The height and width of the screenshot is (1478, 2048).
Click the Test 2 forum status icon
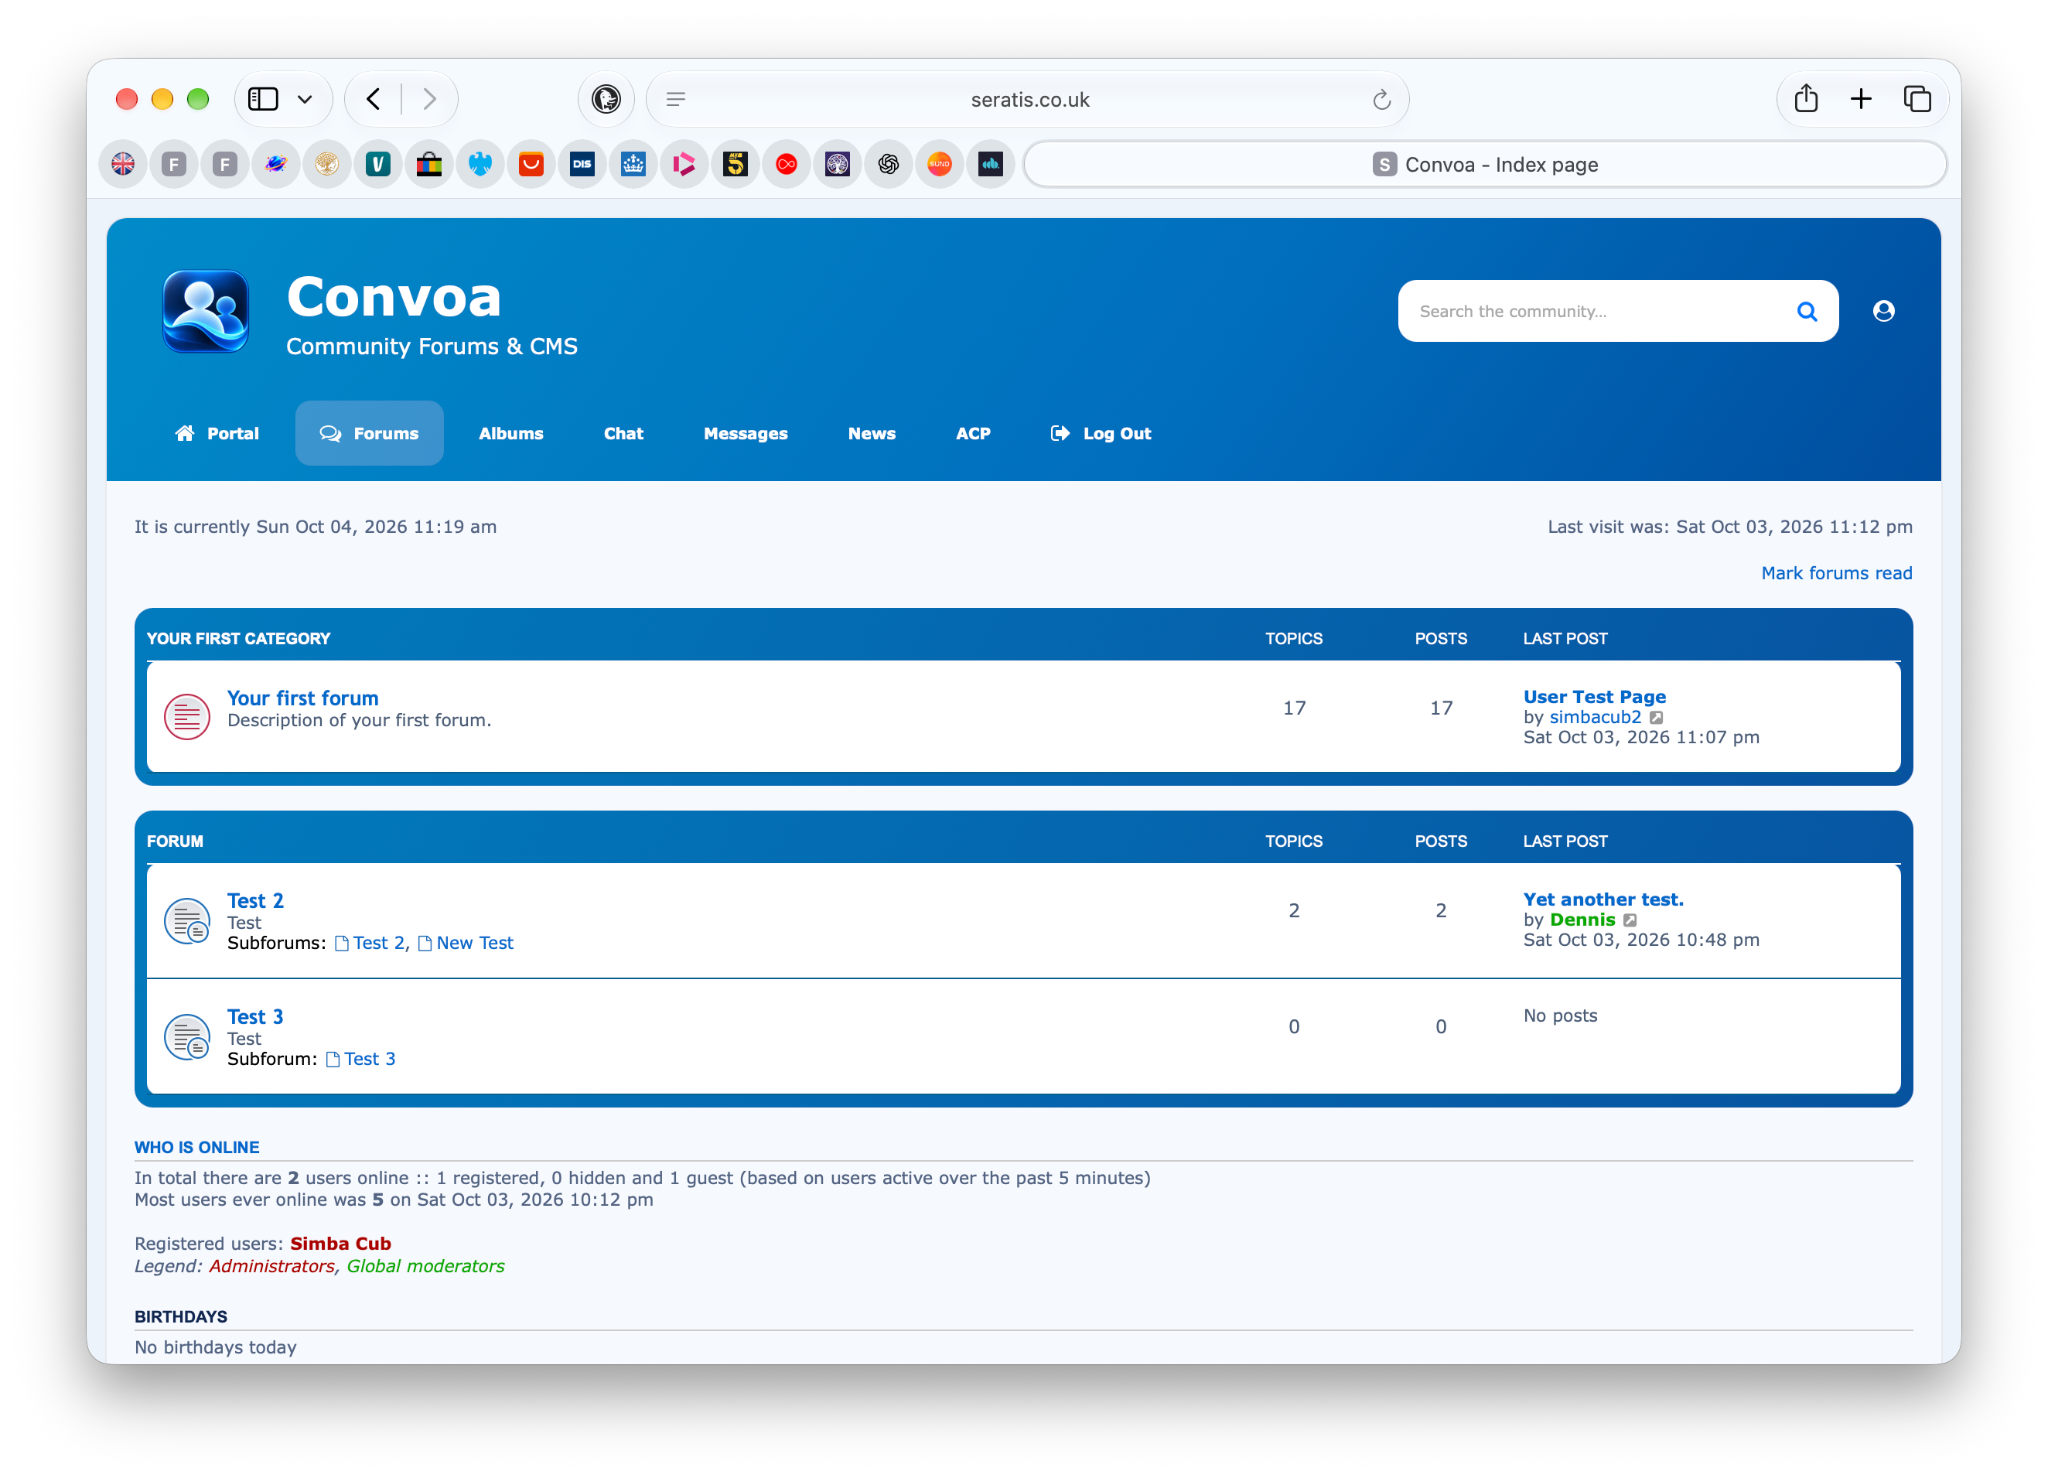187,920
